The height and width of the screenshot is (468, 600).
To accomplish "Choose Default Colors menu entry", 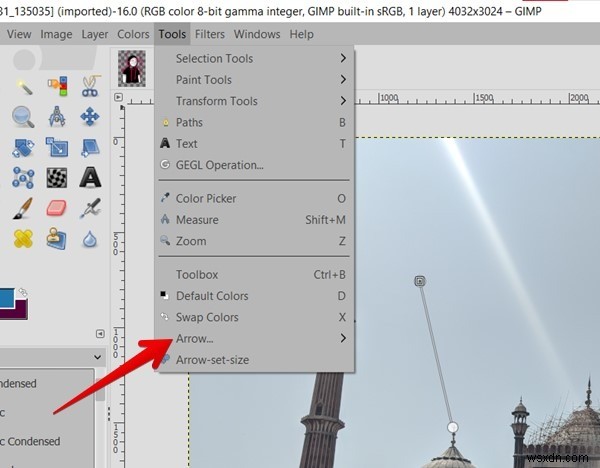I will (x=254, y=296).
